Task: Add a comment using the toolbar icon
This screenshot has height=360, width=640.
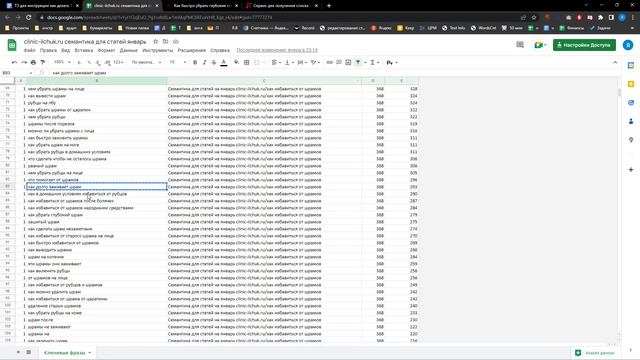Action: pos(339,62)
